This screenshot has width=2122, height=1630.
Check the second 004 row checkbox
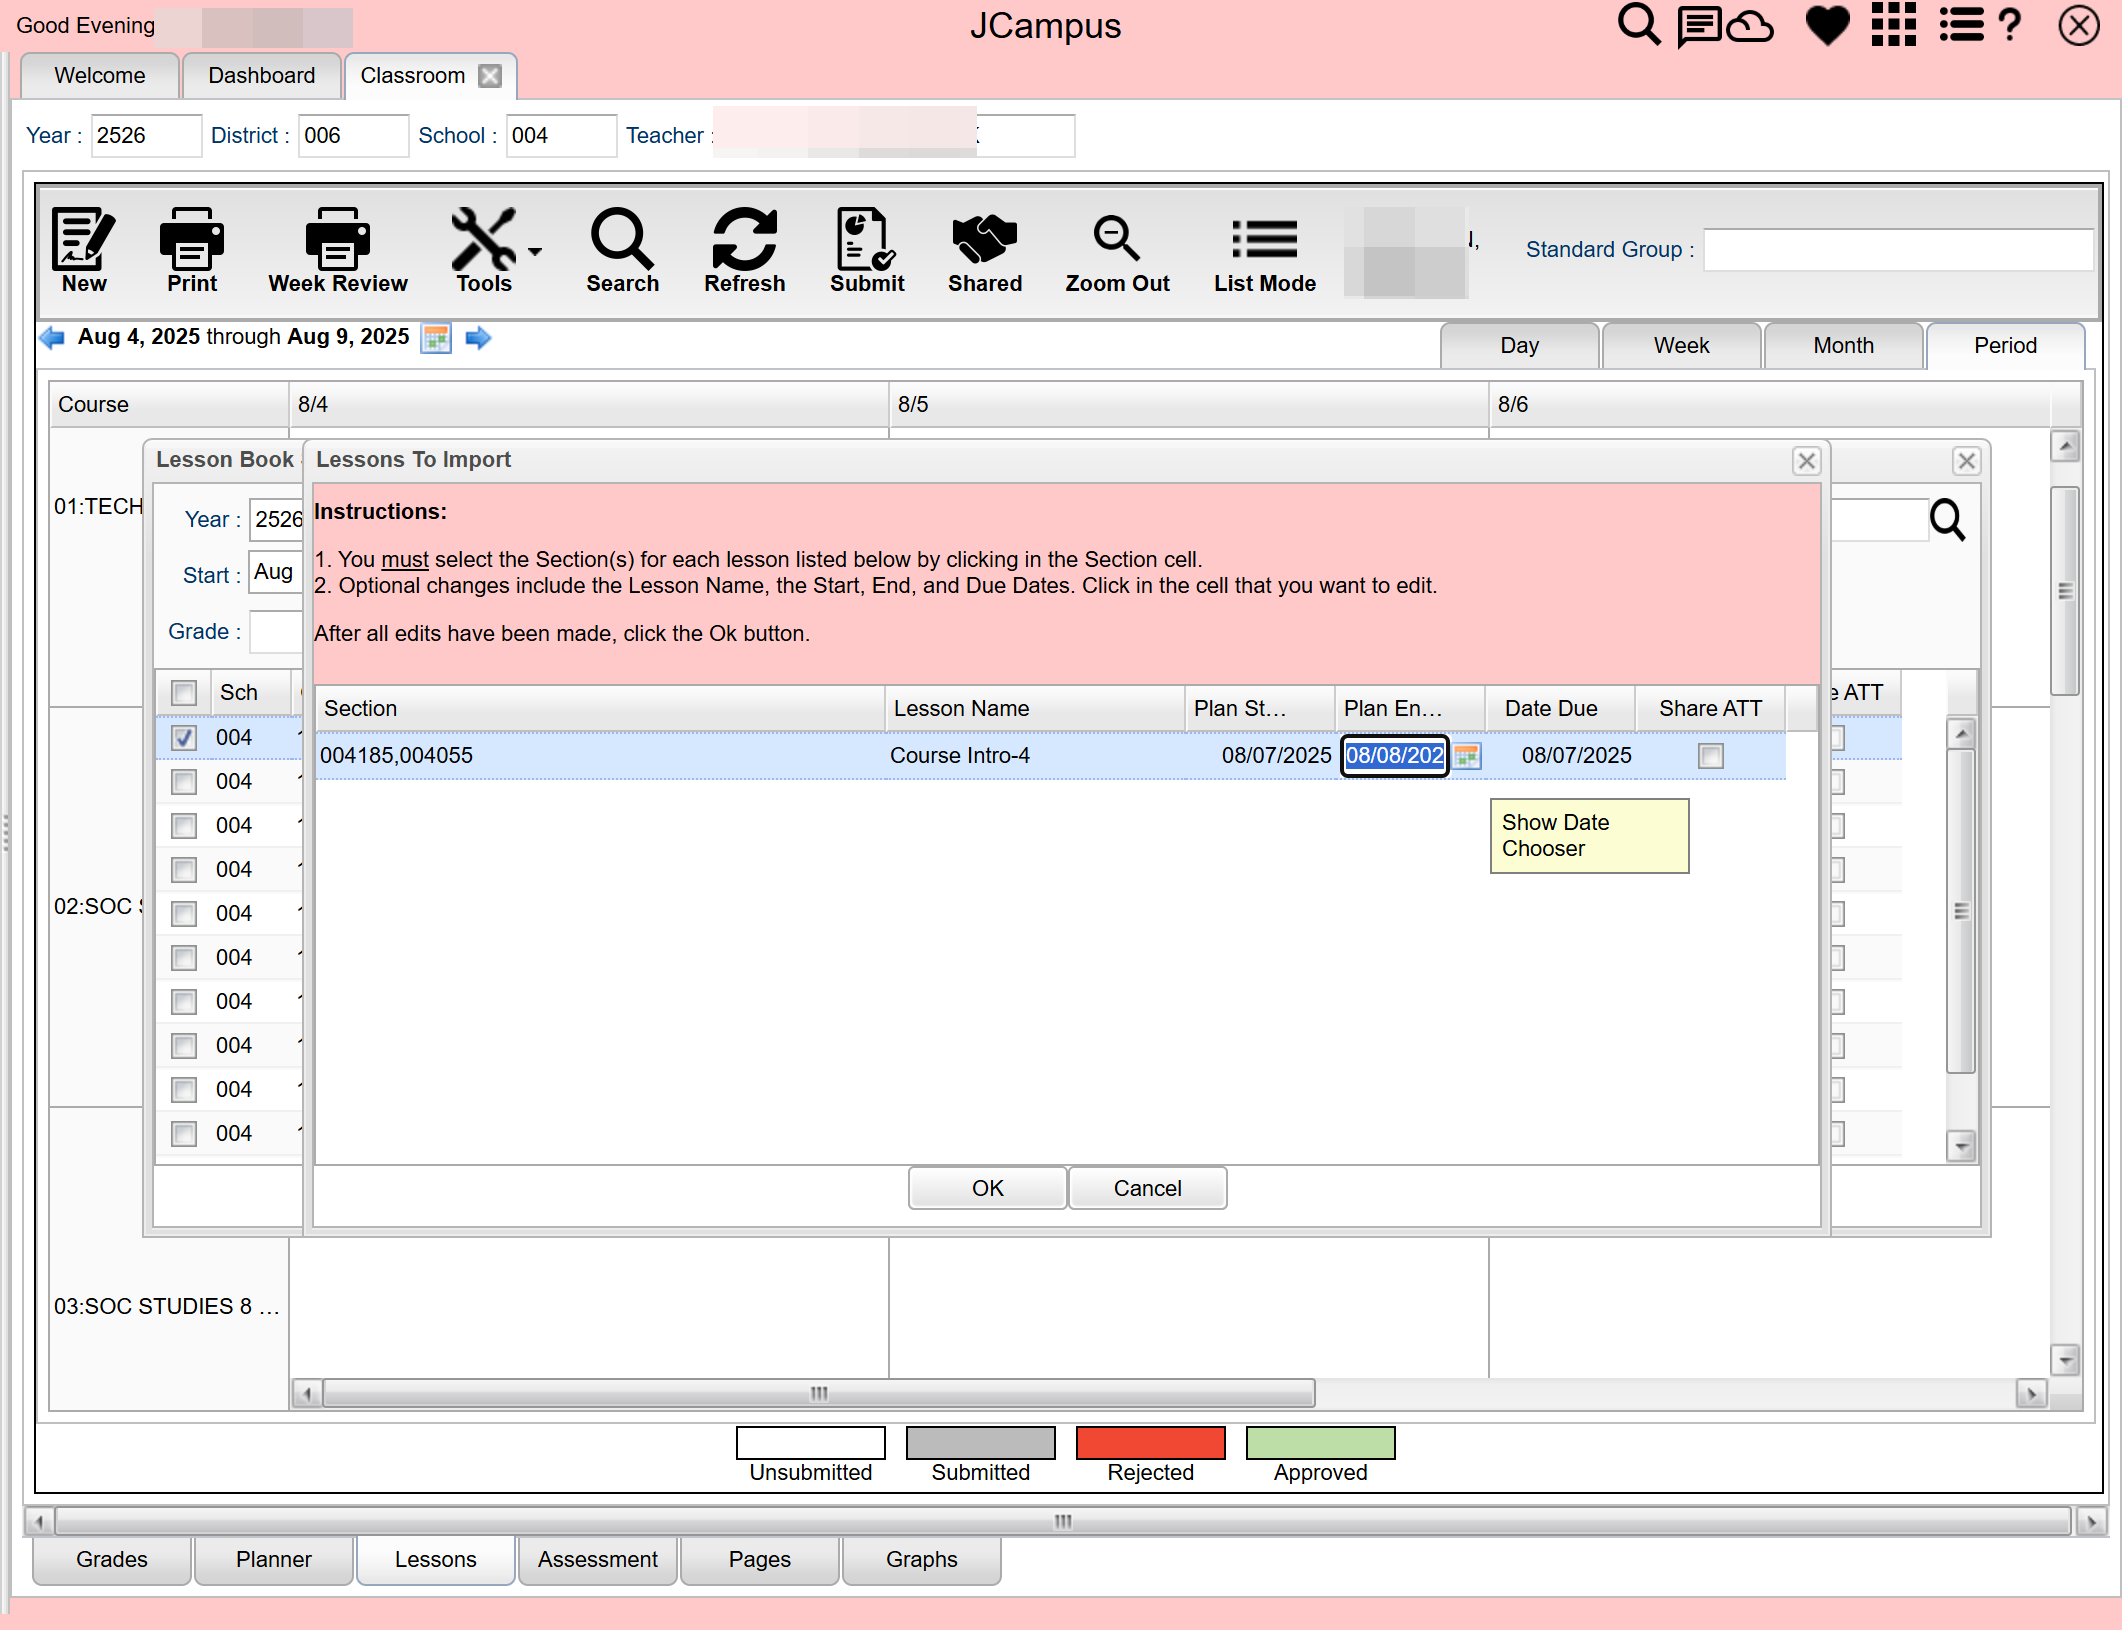[x=184, y=782]
